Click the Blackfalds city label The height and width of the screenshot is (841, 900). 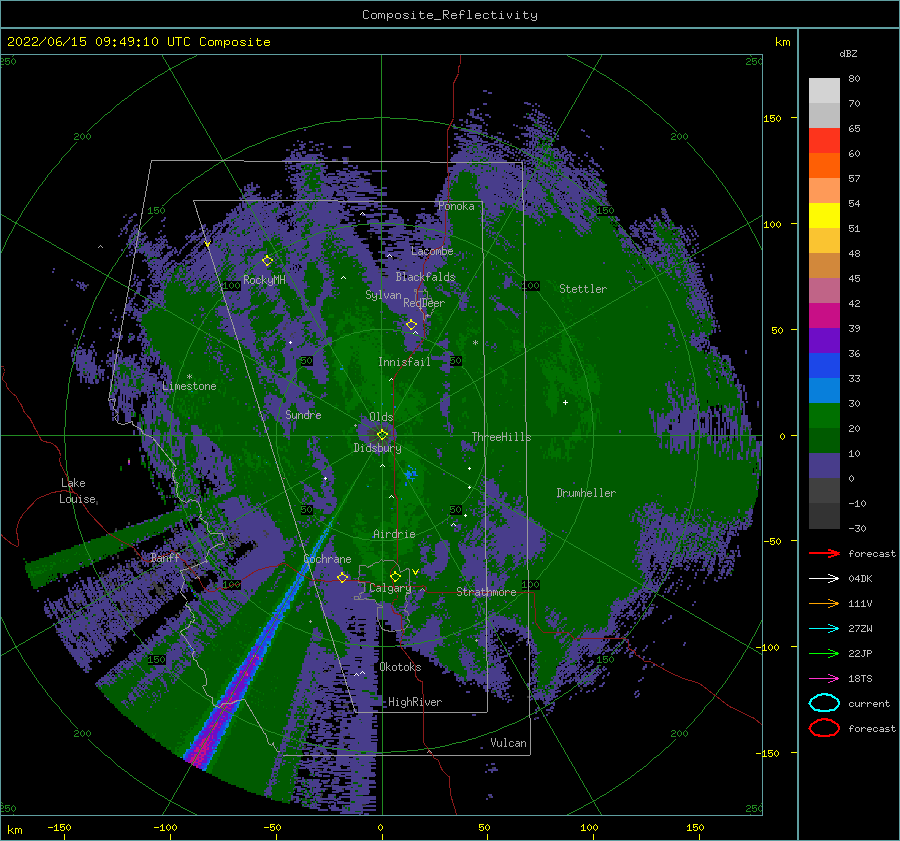425,277
